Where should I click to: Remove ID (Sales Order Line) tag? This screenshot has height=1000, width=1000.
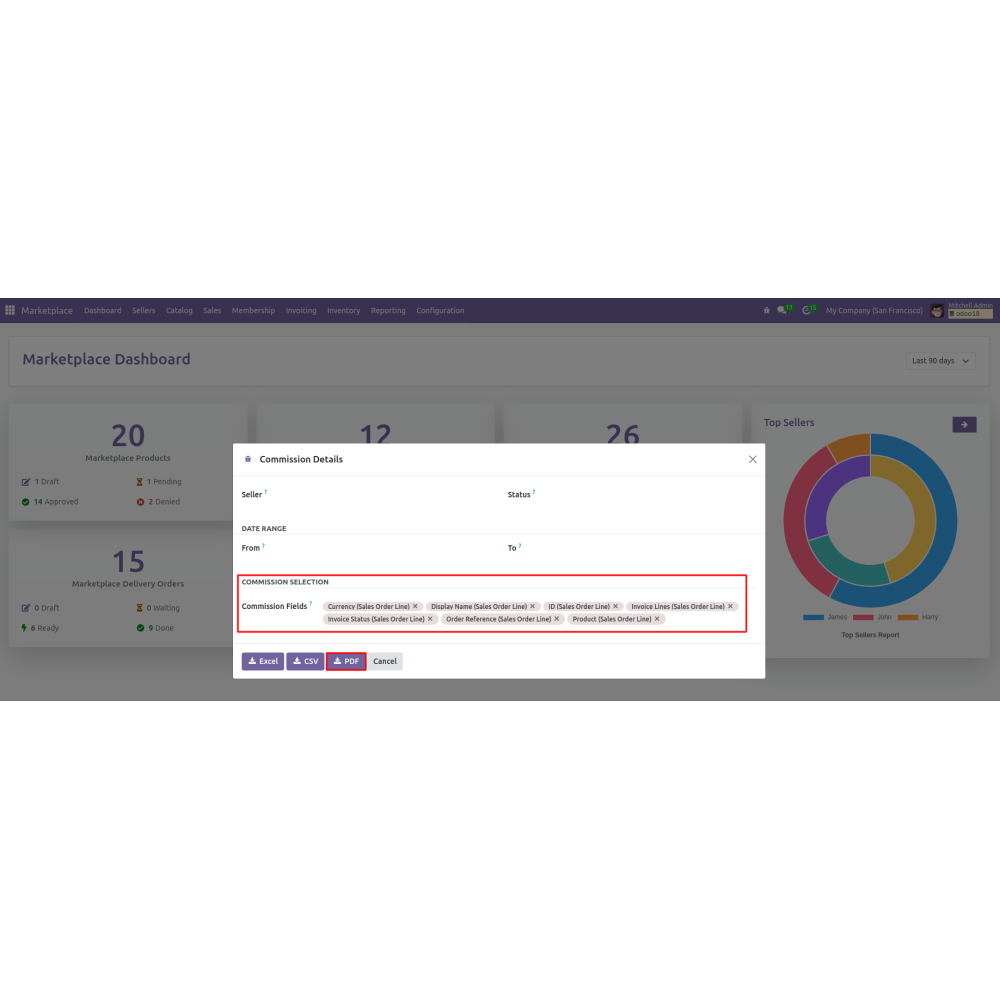[615, 606]
